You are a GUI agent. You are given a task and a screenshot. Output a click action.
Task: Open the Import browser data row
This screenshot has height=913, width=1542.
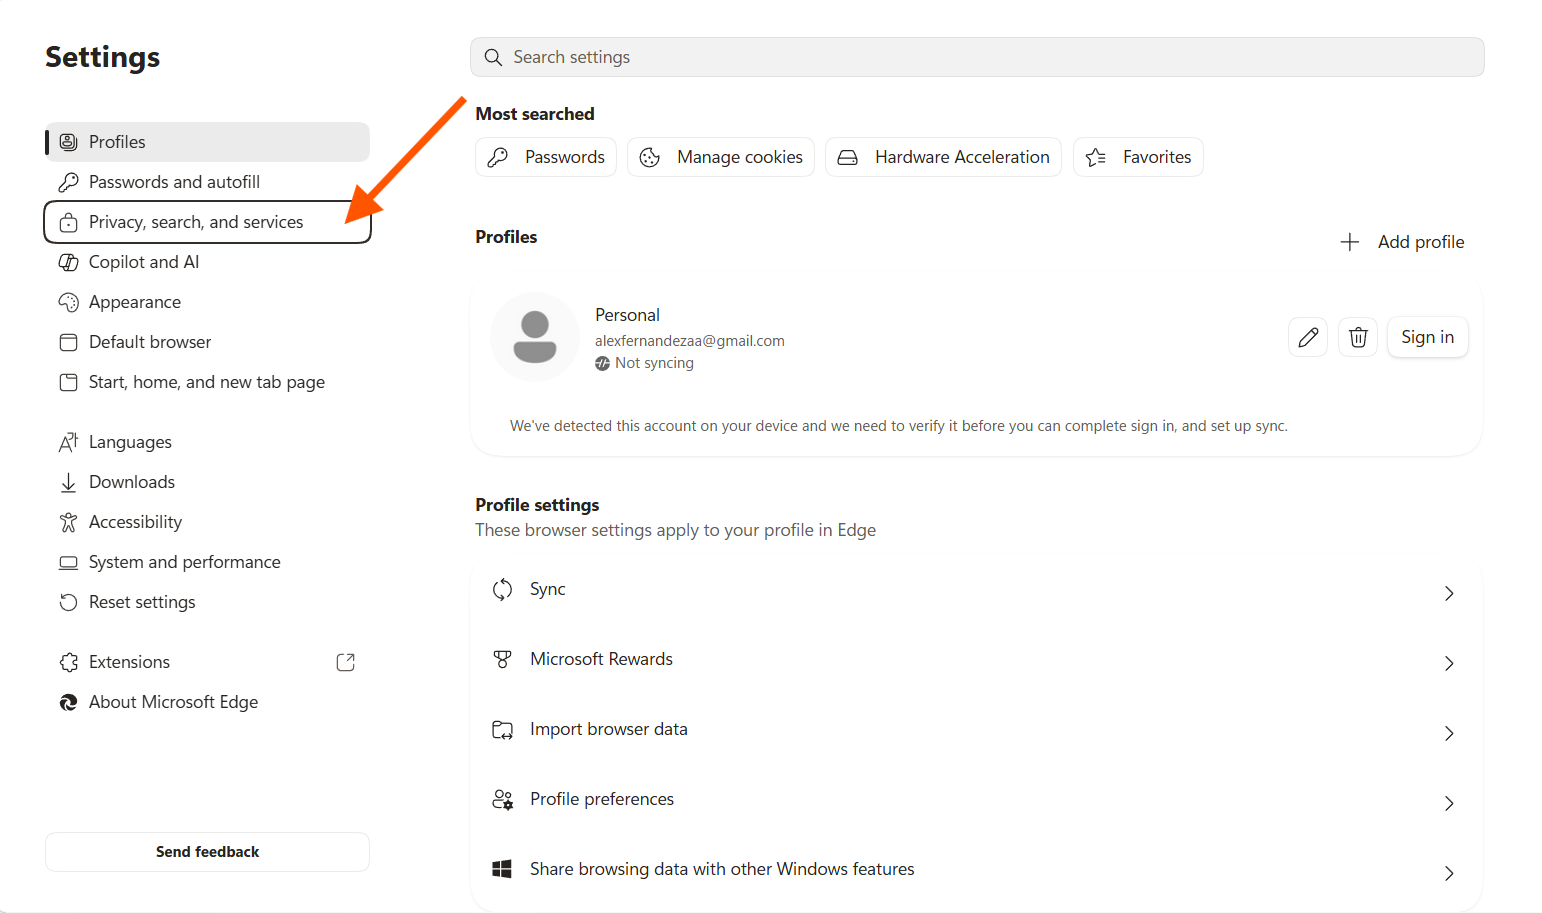click(x=976, y=731)
